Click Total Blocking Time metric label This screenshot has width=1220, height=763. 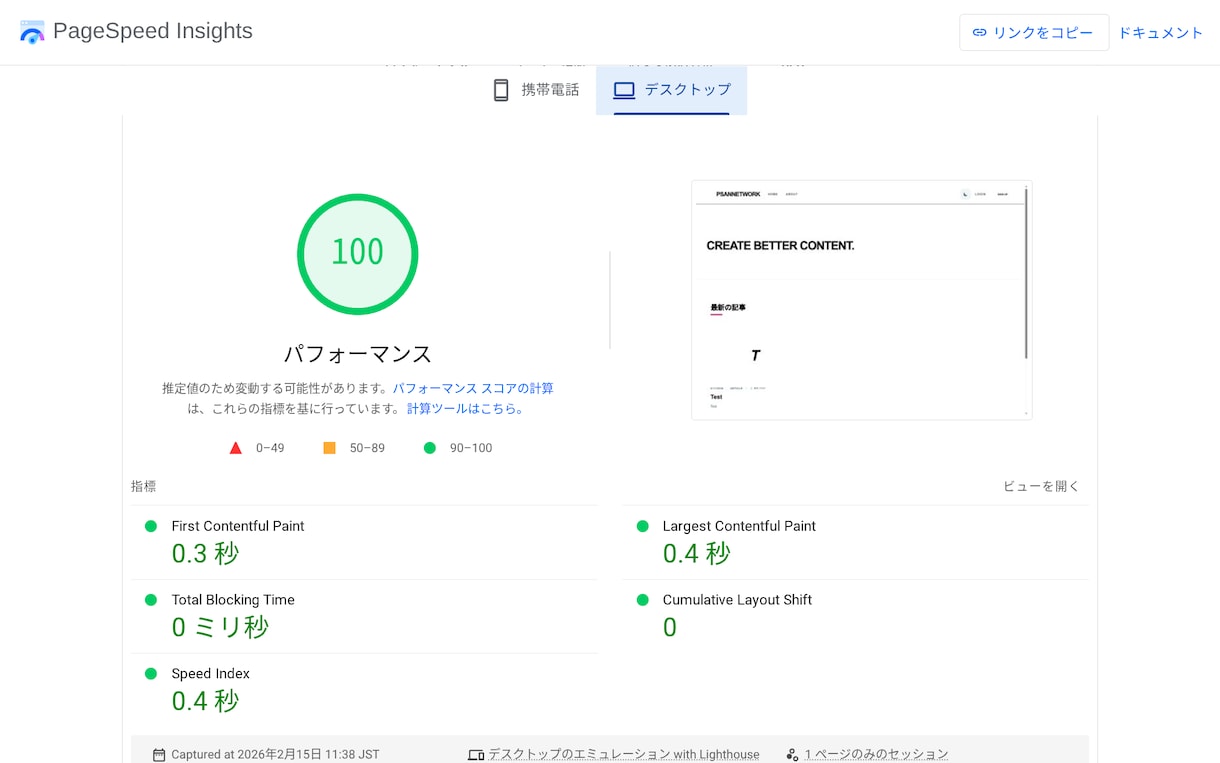(x=233, y=600)
